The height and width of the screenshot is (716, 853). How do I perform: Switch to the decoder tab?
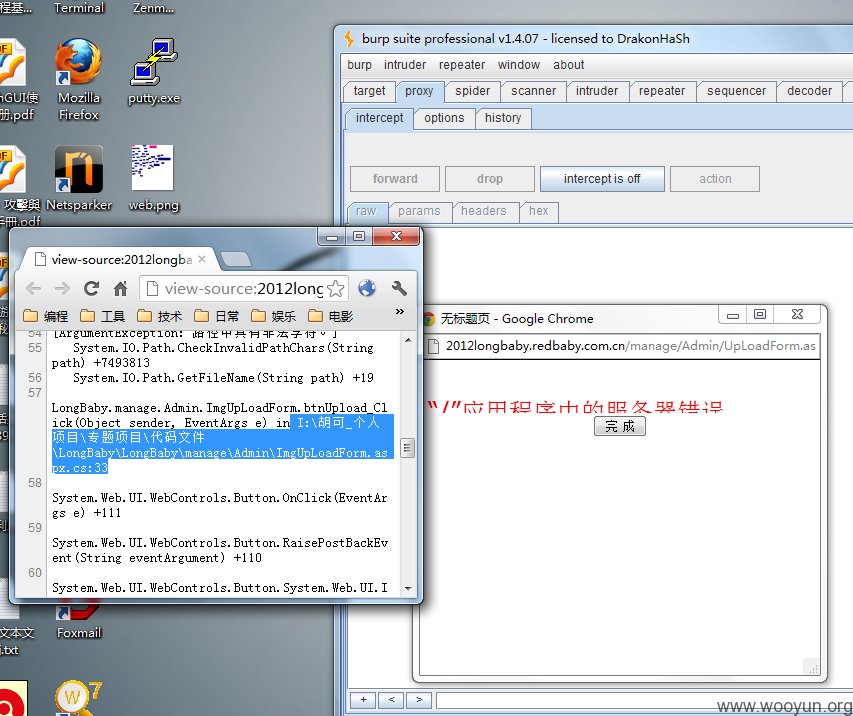[x=809, y=91]
